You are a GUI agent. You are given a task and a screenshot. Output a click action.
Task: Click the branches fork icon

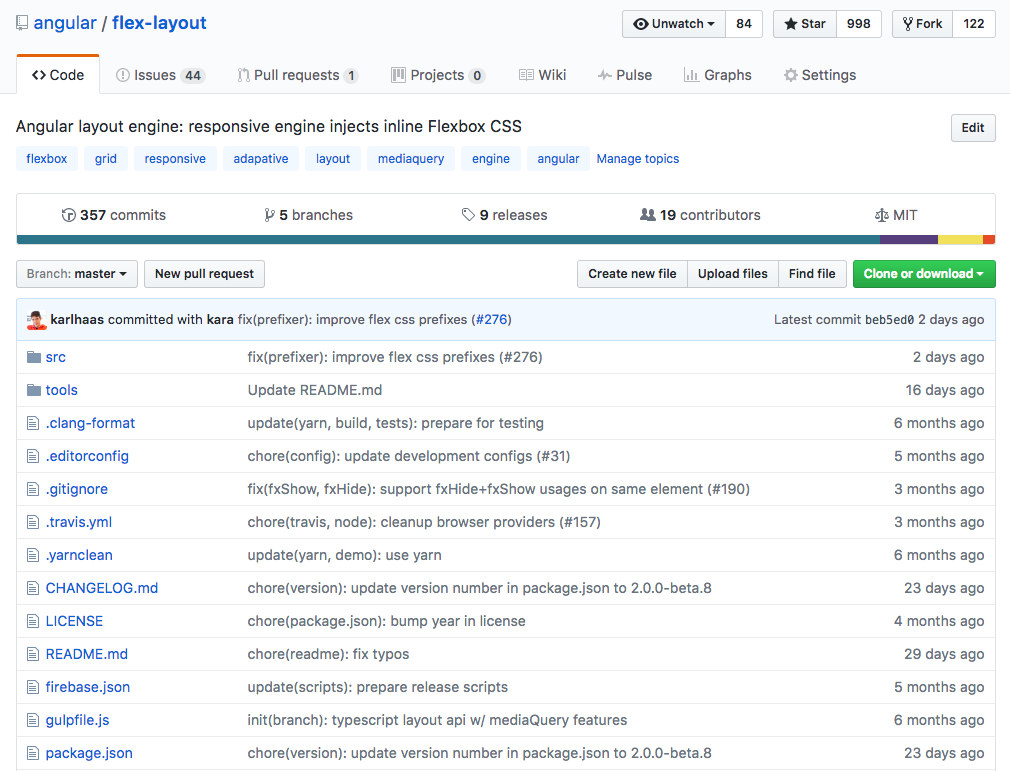tap(269, 215)
